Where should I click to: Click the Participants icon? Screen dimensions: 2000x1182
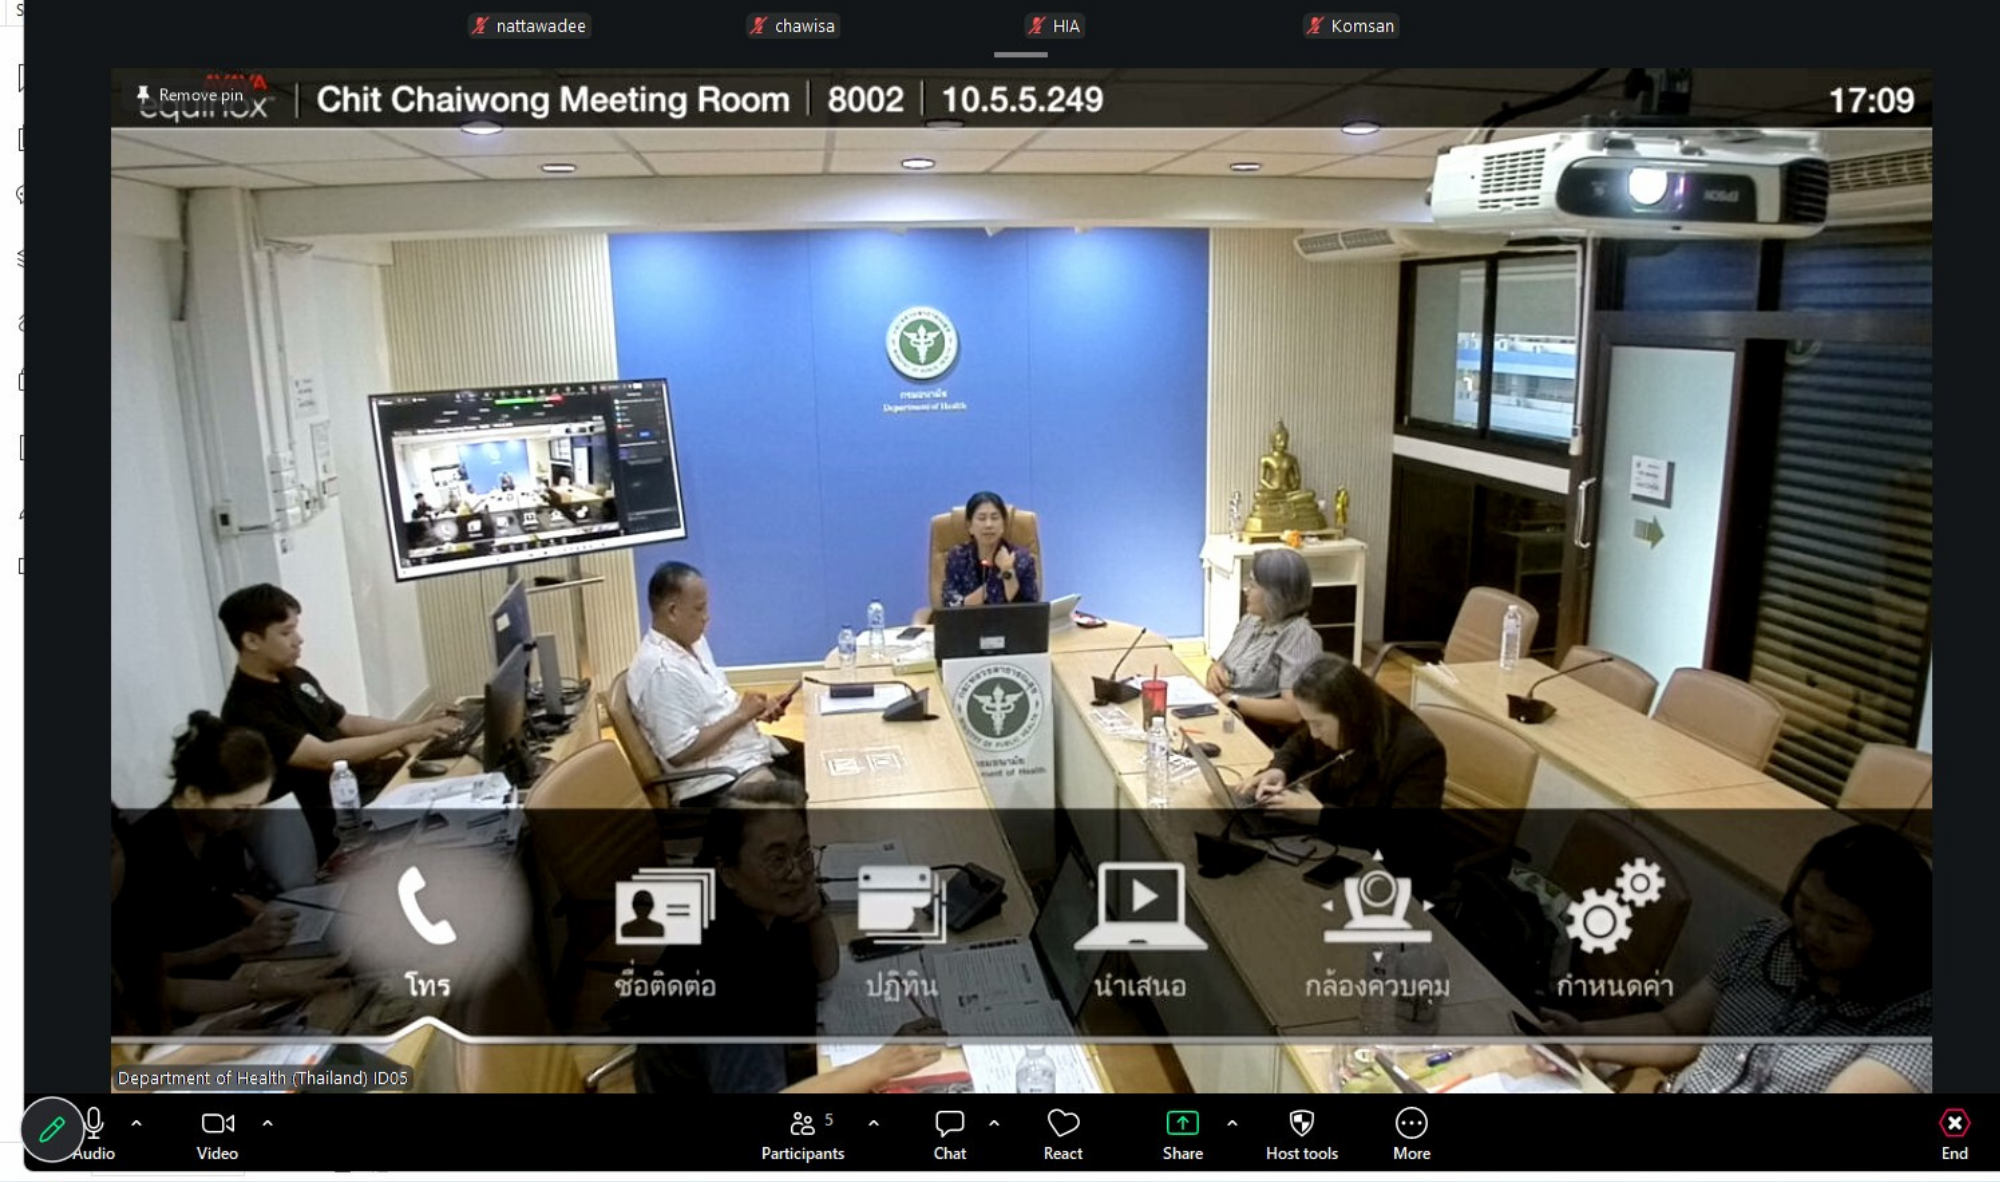(x=802, y=1124)
